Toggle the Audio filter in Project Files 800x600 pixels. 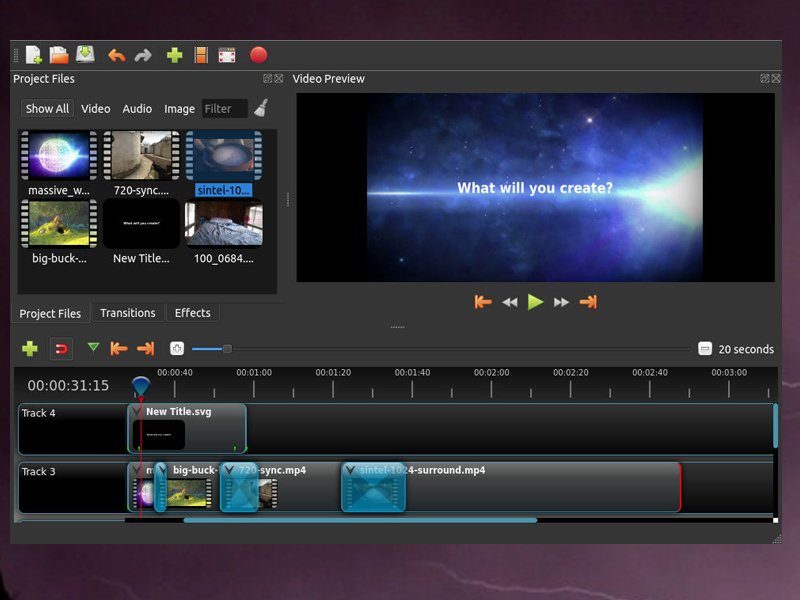click(137, 109)
